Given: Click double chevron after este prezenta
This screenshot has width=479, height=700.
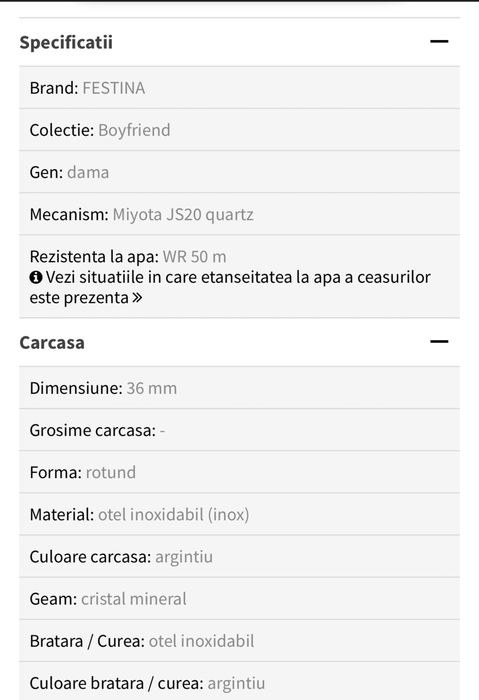Looking at the screenshot, I should [x=137, y=298].
